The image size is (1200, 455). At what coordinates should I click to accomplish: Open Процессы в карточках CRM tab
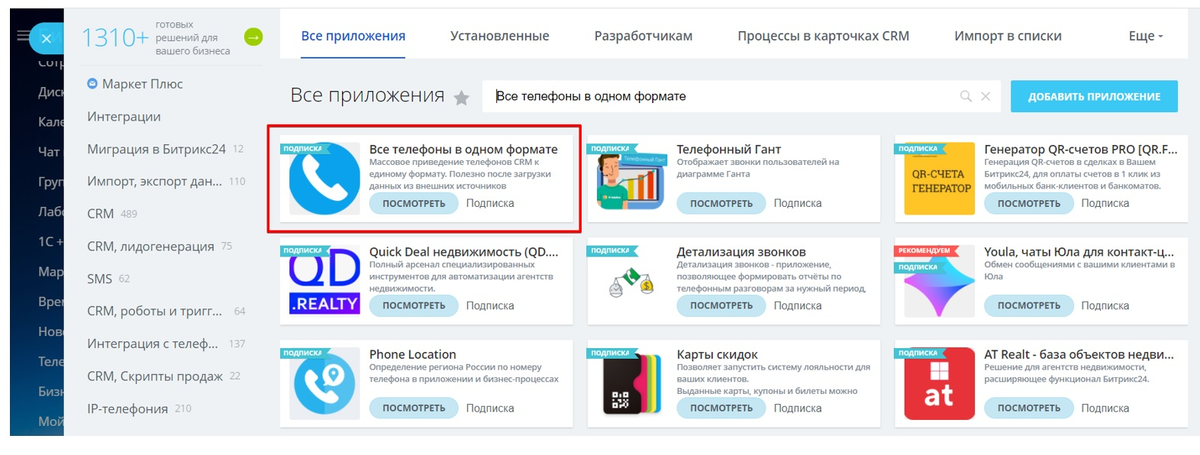click(823, 36)
